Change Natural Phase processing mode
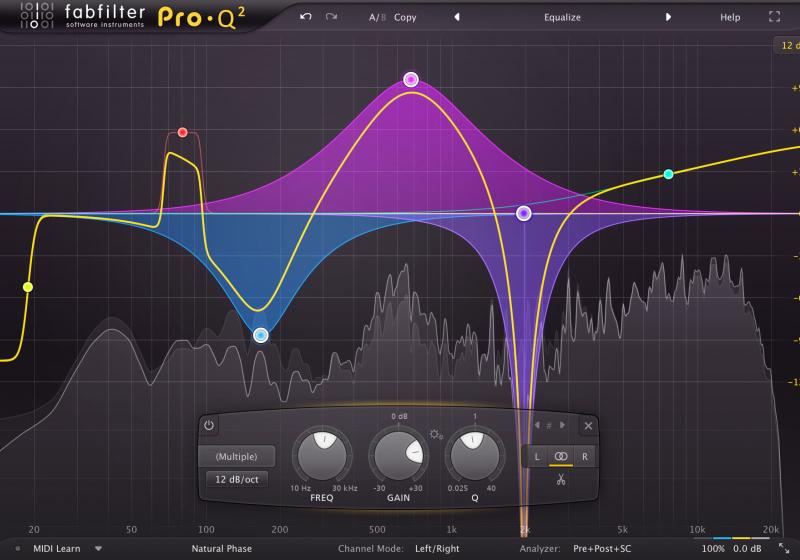 click(221, 549)
